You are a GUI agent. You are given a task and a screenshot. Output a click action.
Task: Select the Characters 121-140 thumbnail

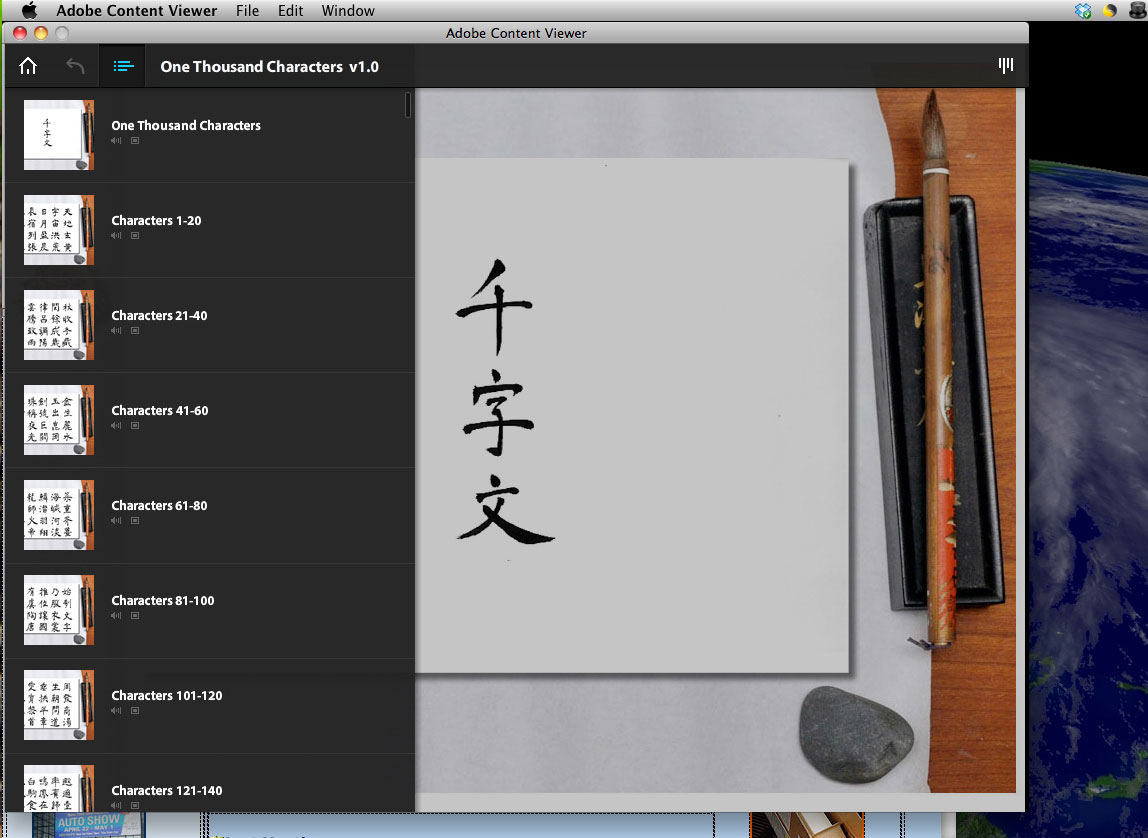pos(59,788)
